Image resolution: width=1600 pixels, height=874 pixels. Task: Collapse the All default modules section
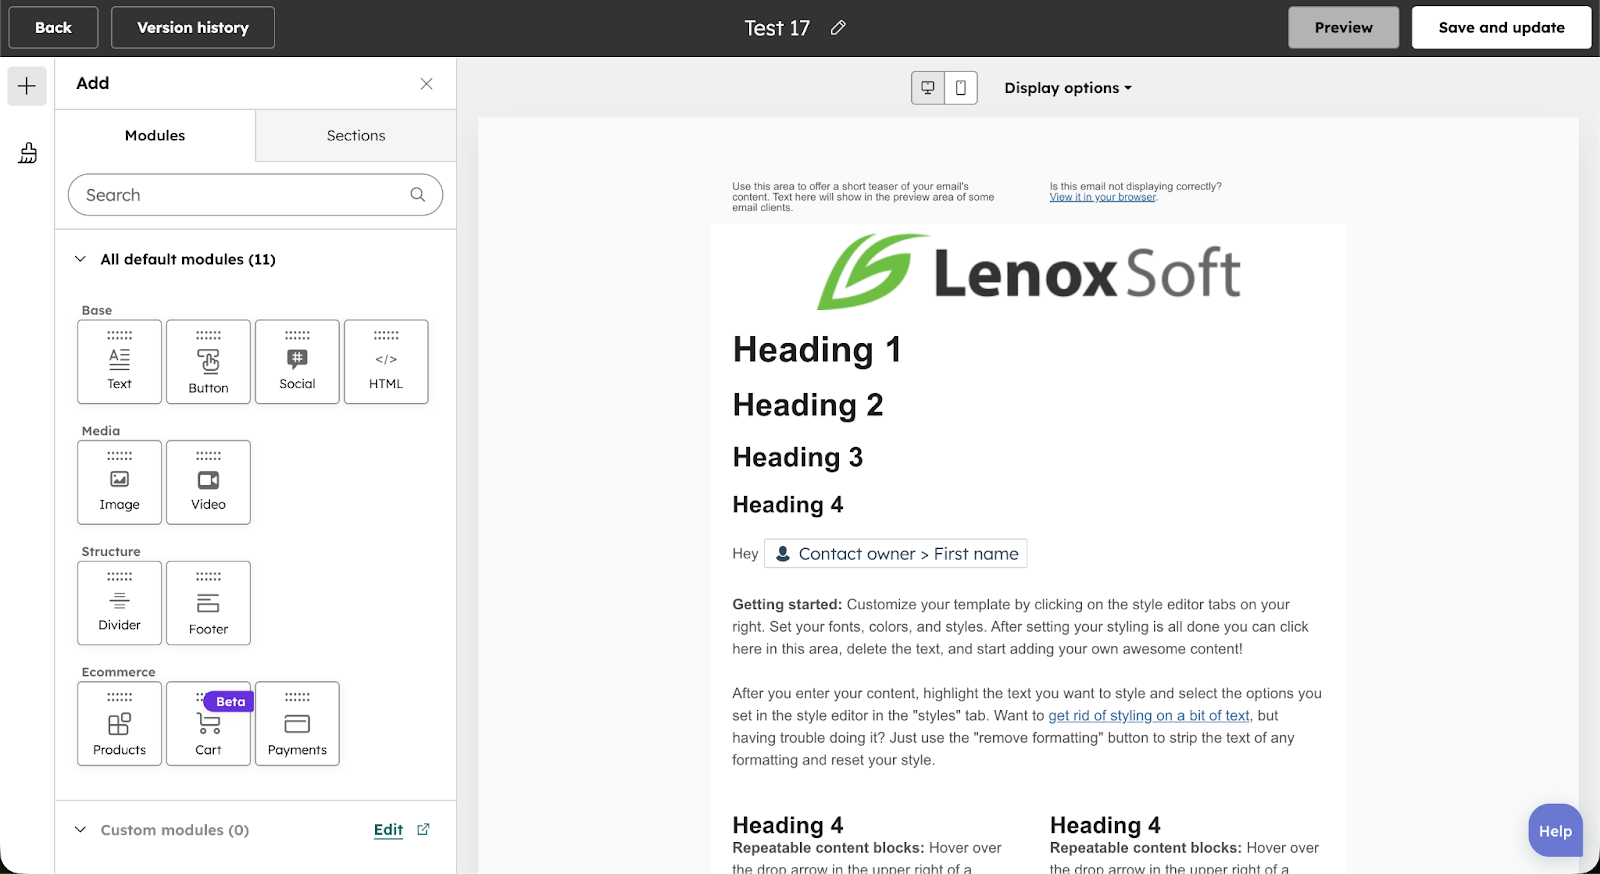pyautogui.click(x=81, y=259)
